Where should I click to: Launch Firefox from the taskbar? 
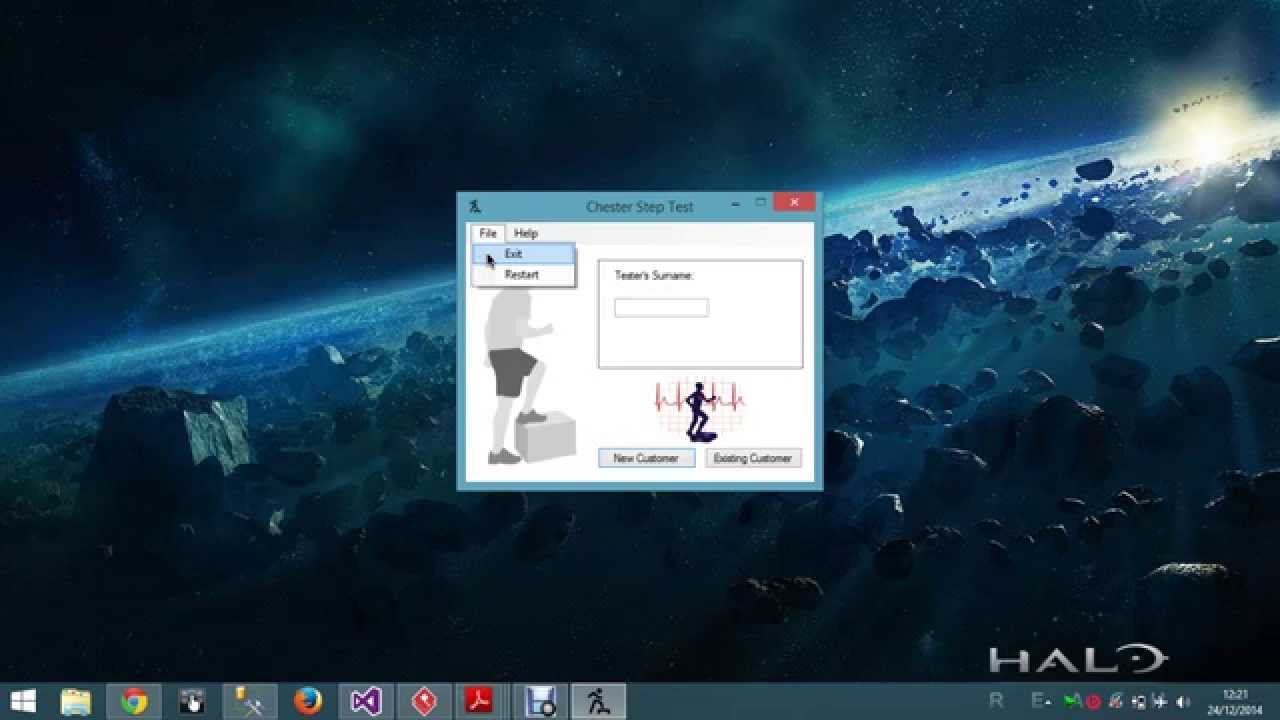[307, 702]
